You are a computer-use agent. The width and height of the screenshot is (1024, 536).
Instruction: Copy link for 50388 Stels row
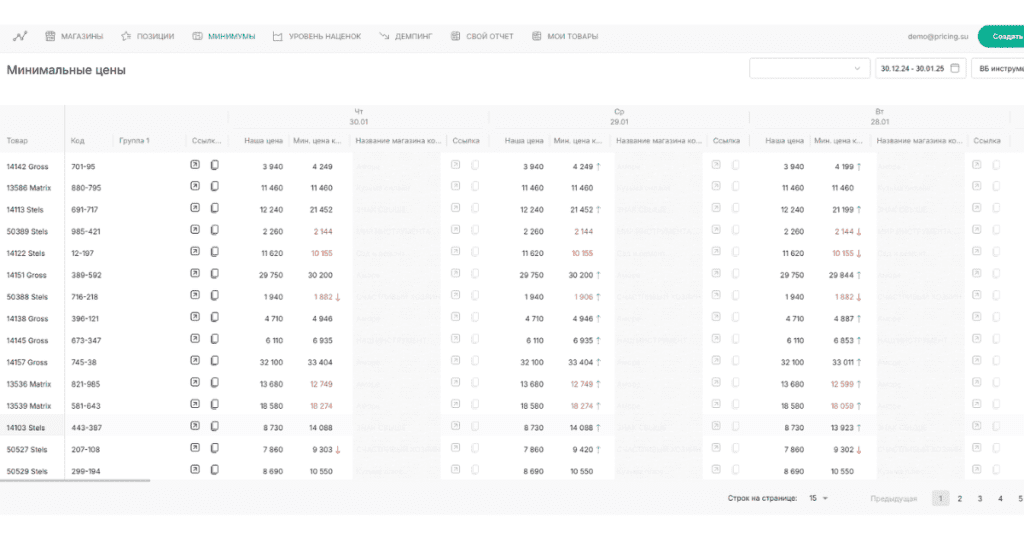tap(214, 296)
